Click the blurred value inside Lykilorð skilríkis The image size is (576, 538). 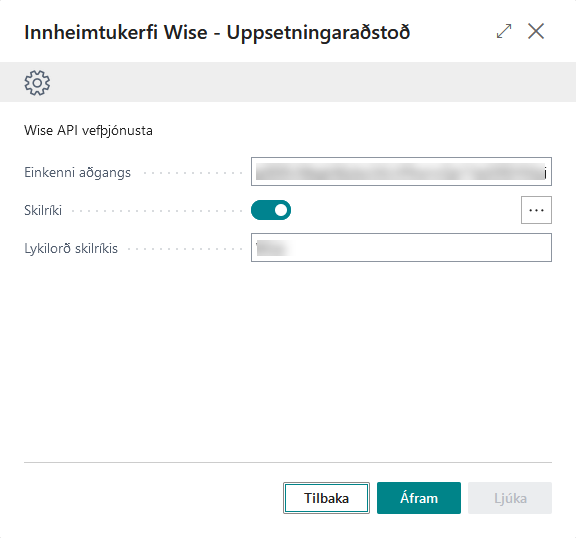pos(273,248)
